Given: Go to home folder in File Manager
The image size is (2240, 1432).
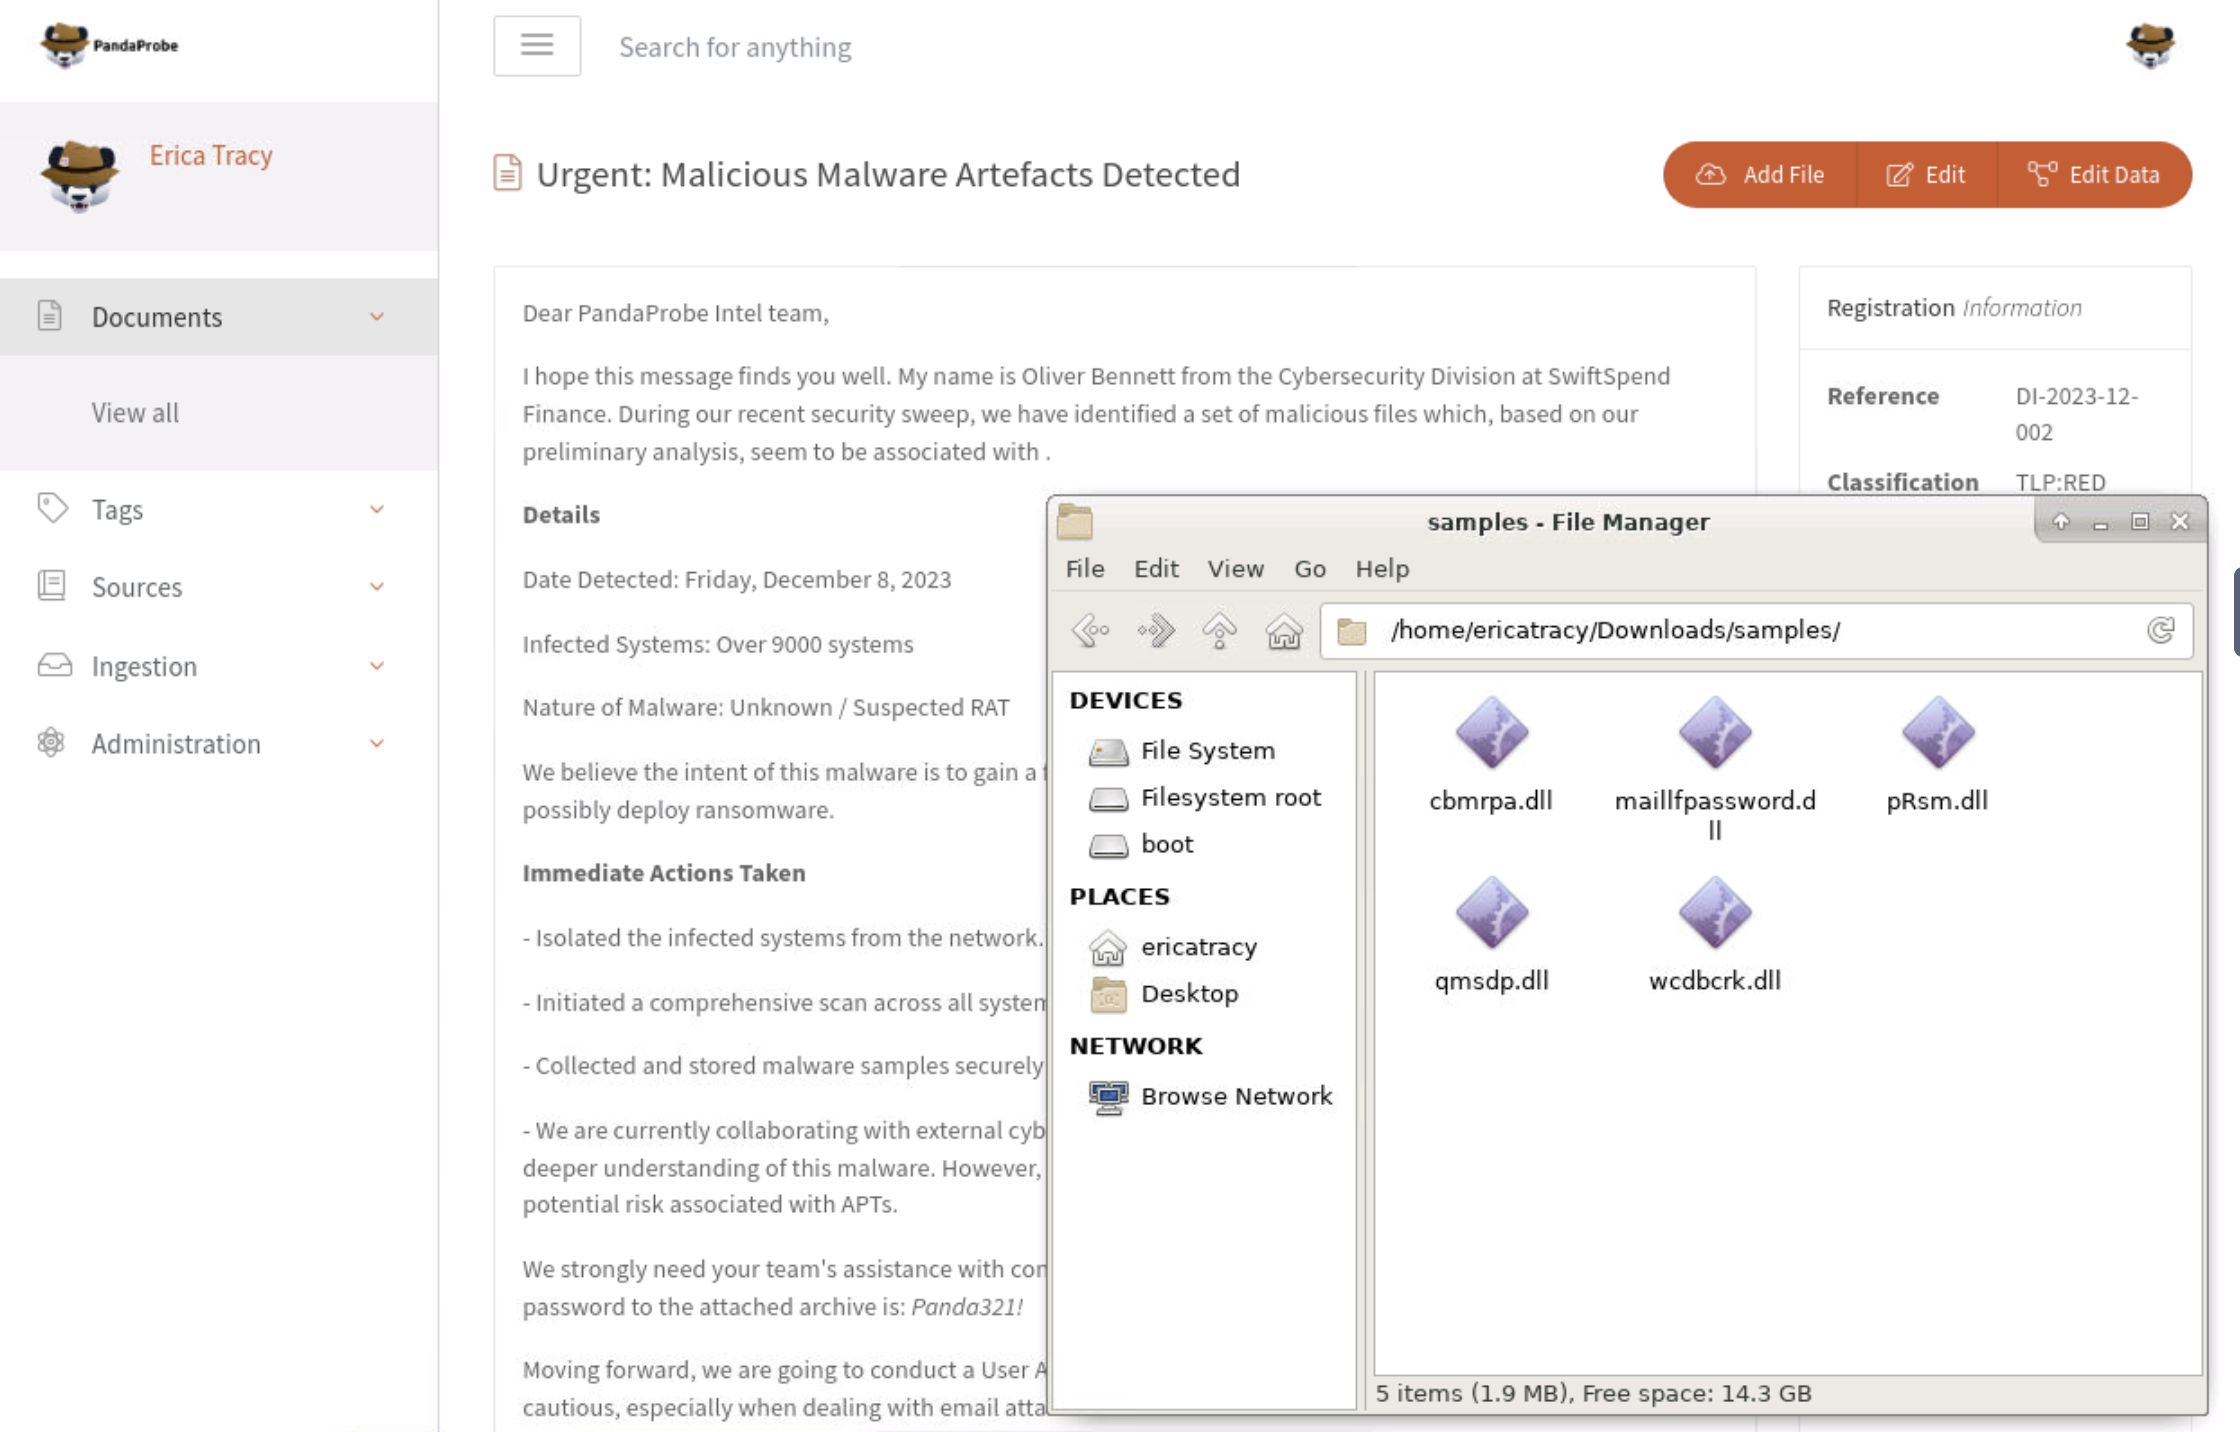Looking at the screenshot, I should (x=1284, y=630).
